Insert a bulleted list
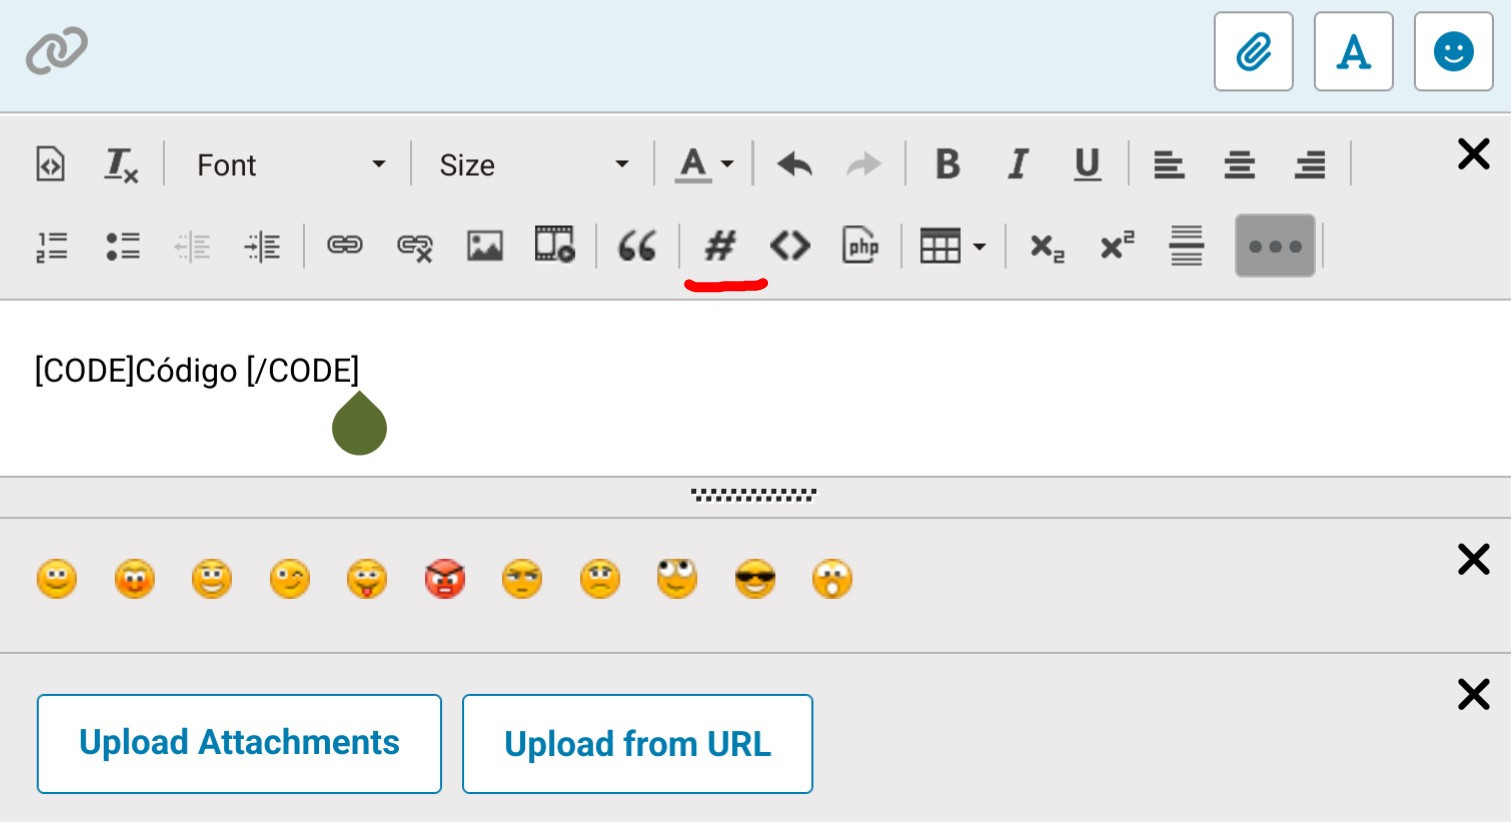The image size is (1511, 822). 122,246
